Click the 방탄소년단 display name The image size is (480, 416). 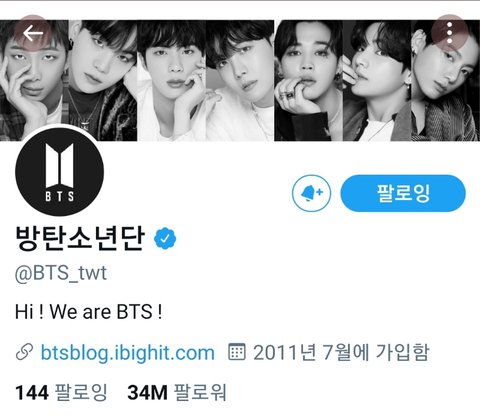tap(80, 238)
